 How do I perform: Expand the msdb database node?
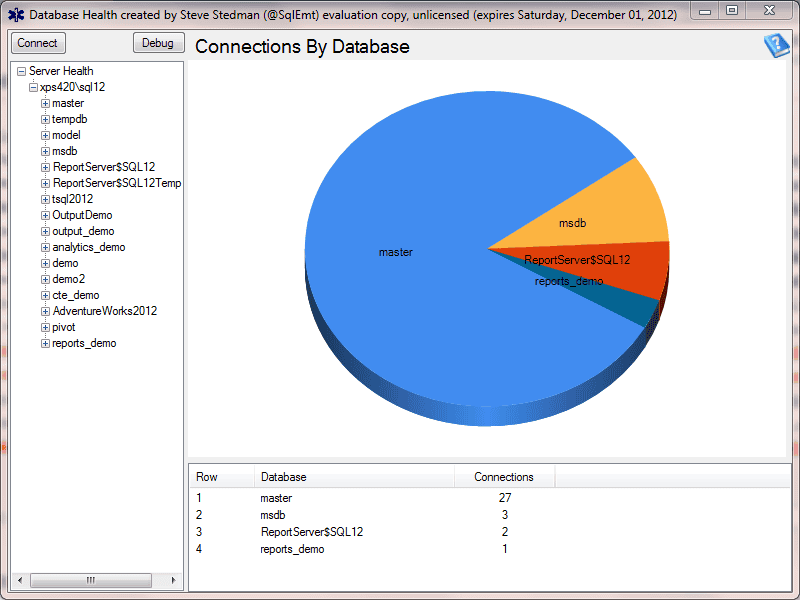coord(45,152)
